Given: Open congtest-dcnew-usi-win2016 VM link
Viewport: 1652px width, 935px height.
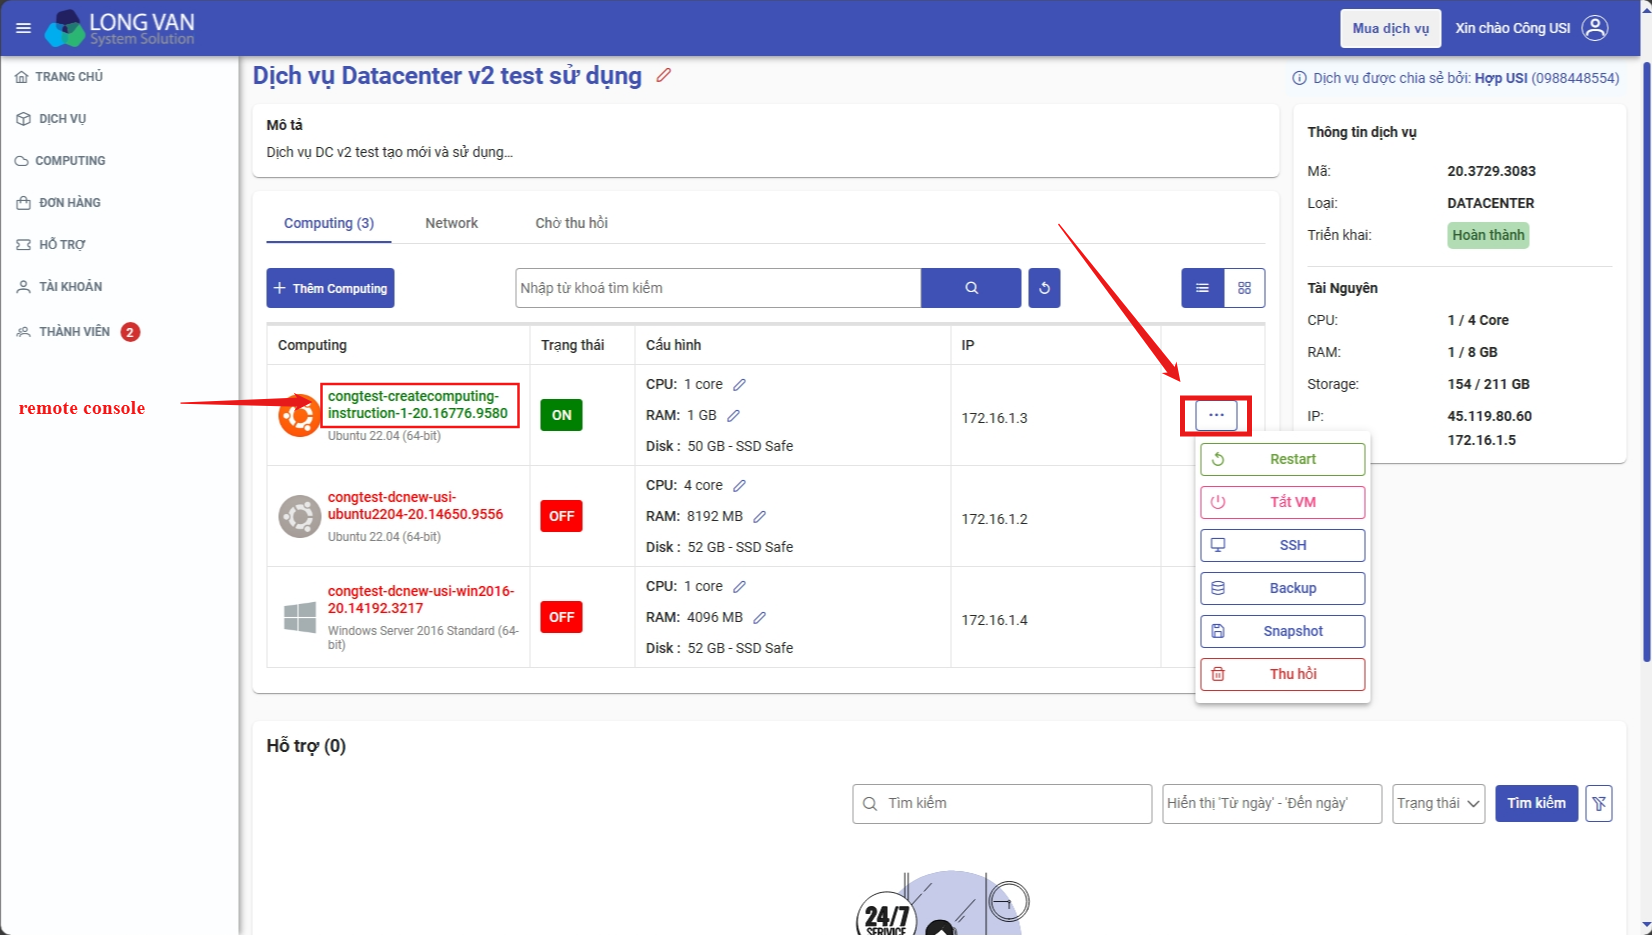Looking at the screenshot, I should pos(421,600).
